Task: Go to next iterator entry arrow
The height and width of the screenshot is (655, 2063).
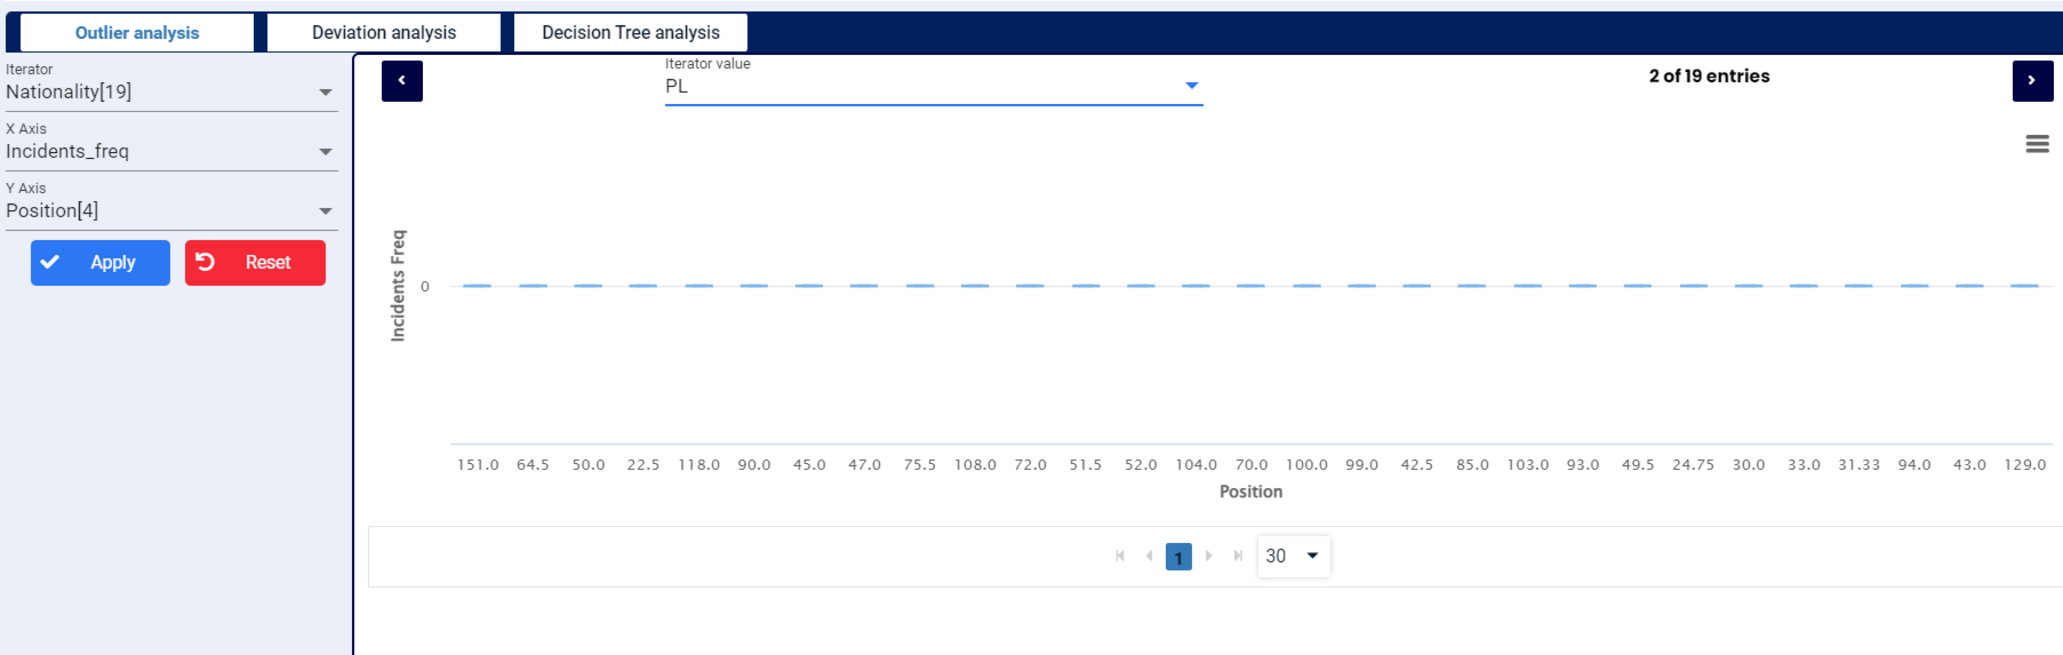Action: click(2032, 81)
